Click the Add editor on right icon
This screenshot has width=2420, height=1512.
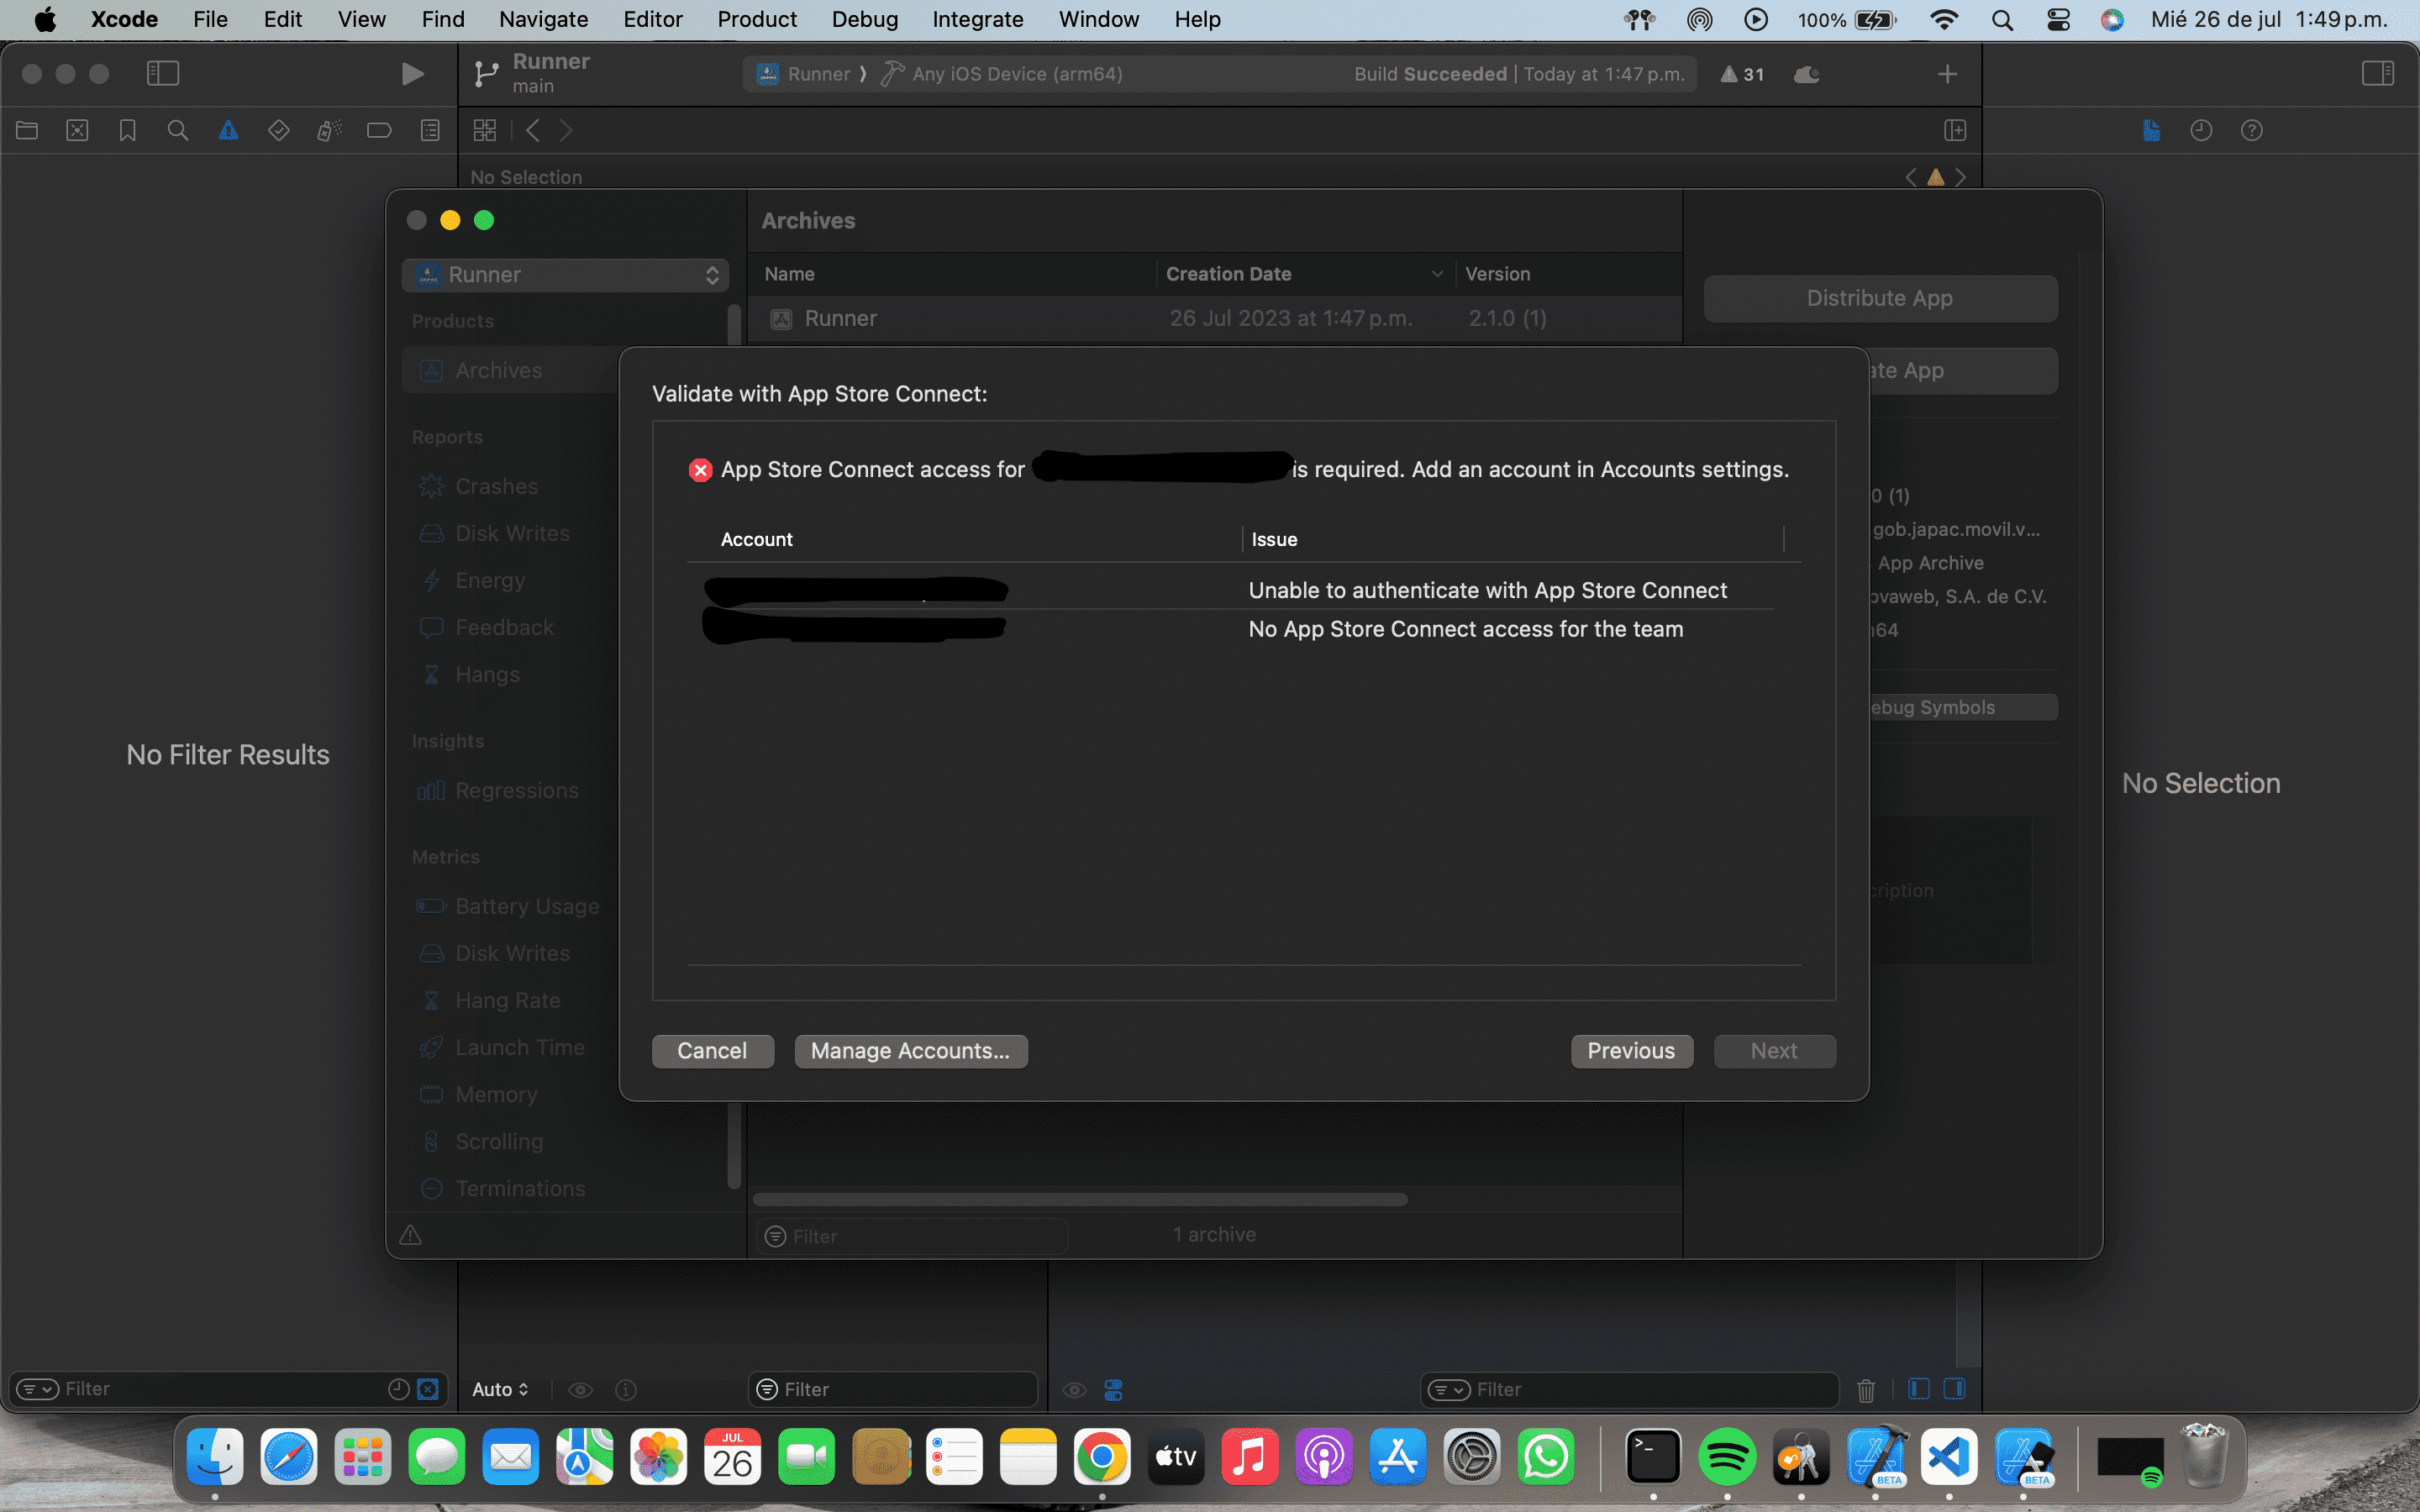click(x=1955, y=130)
